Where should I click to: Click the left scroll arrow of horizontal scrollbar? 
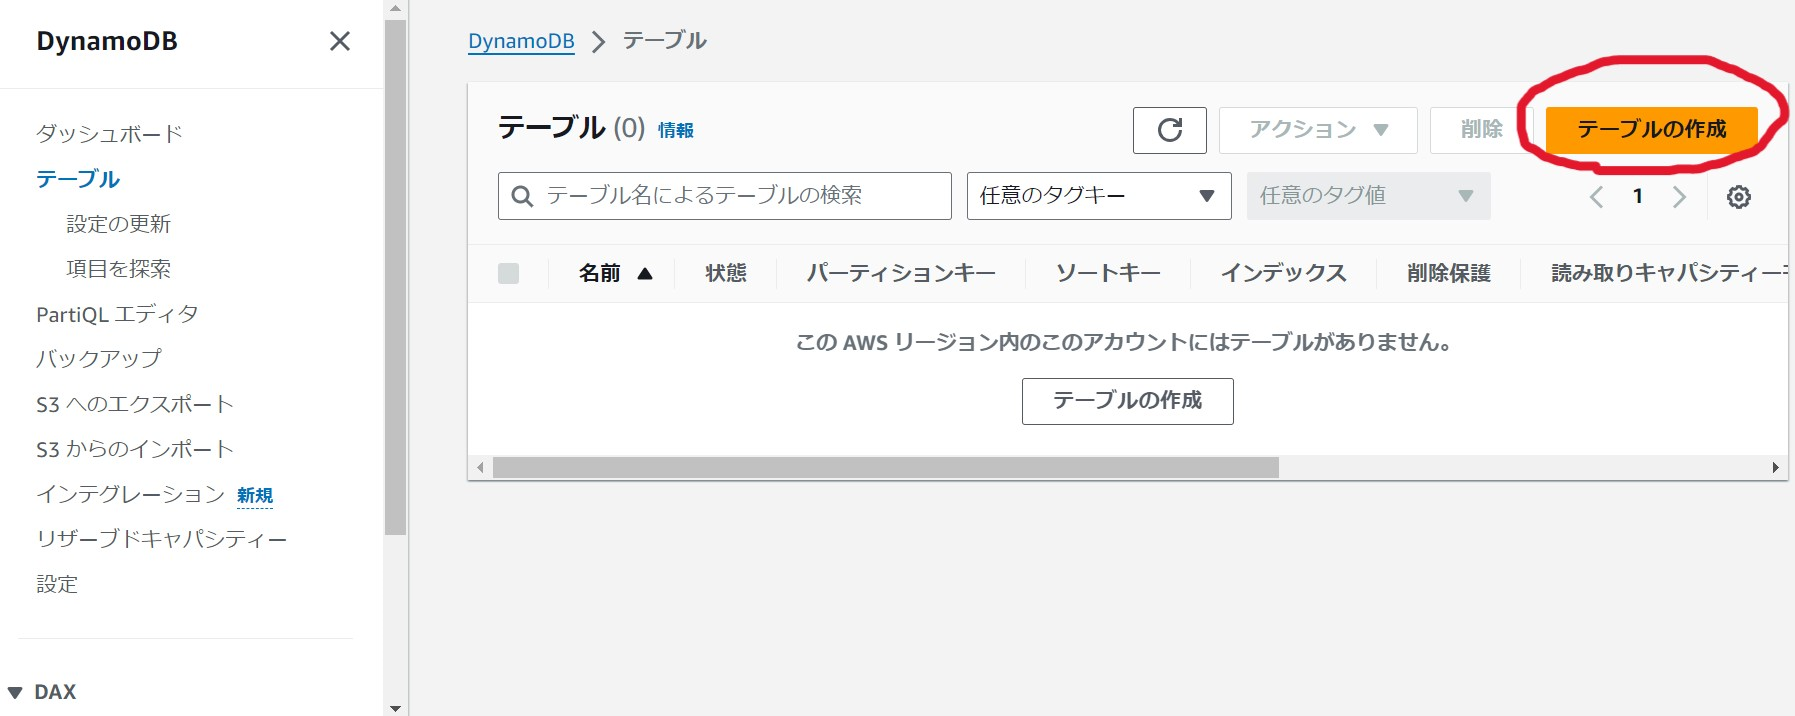coord(481,468)
